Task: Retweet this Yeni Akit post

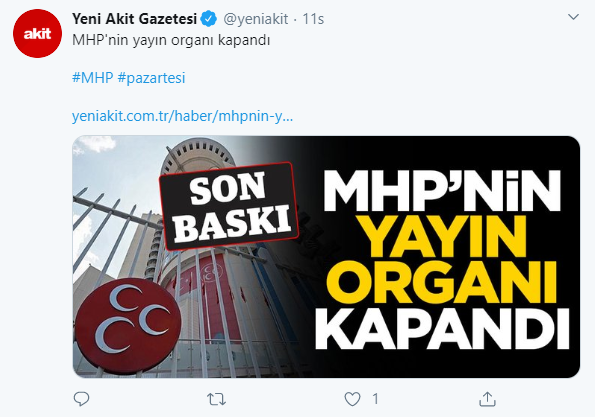Action: click(216, 399)
